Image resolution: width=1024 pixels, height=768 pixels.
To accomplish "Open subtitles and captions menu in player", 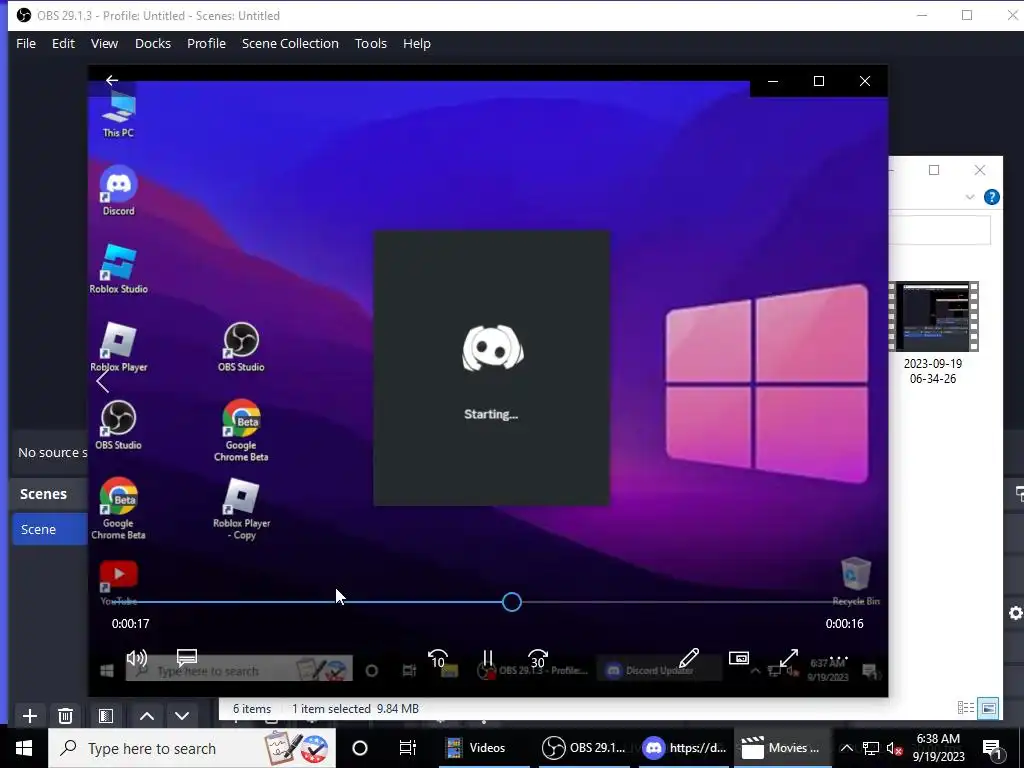I will point(187,657).
